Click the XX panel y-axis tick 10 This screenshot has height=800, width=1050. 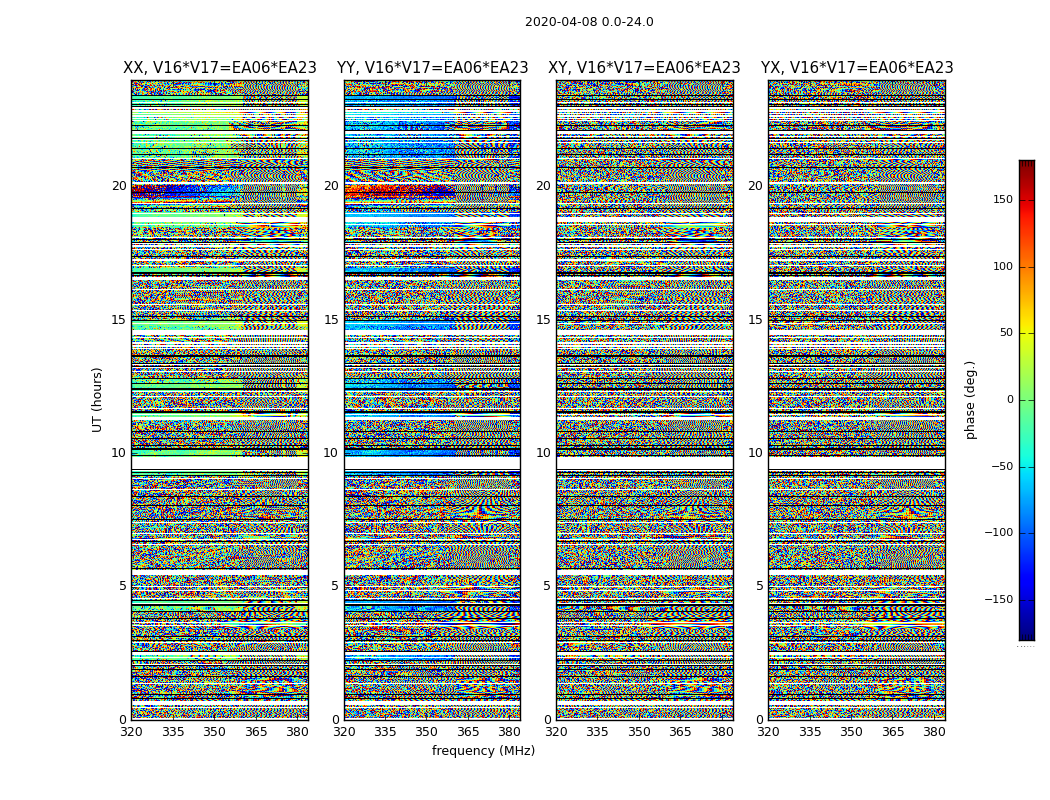click(x=119, y=453)
